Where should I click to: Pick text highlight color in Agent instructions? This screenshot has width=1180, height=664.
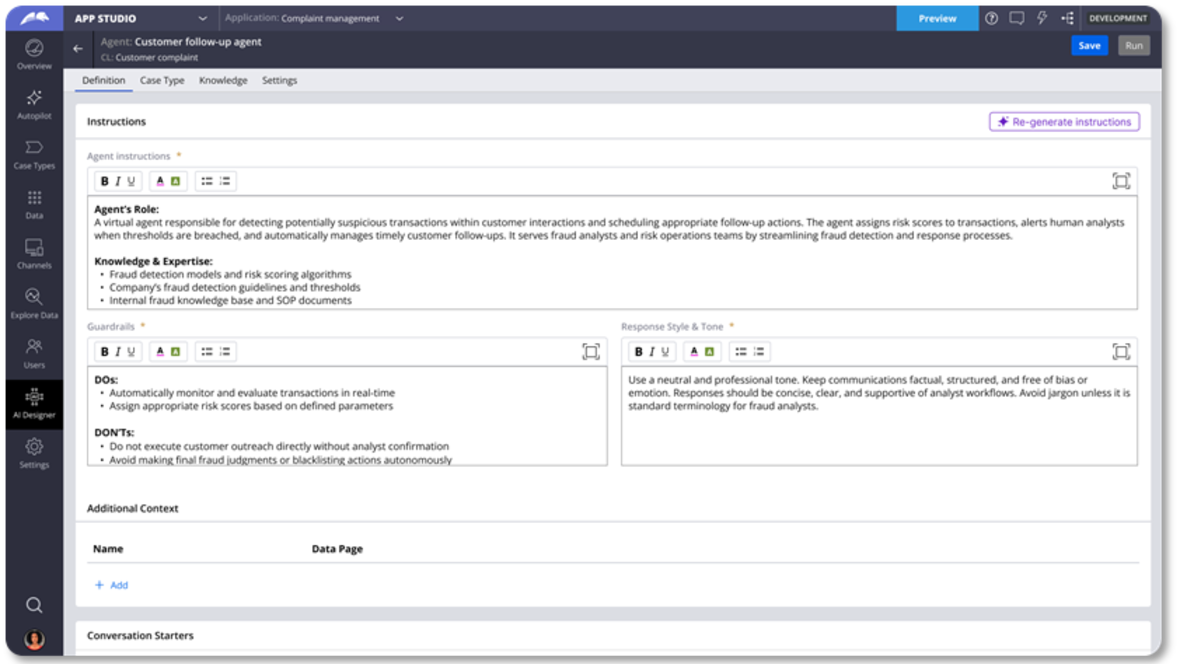[175, 181]
